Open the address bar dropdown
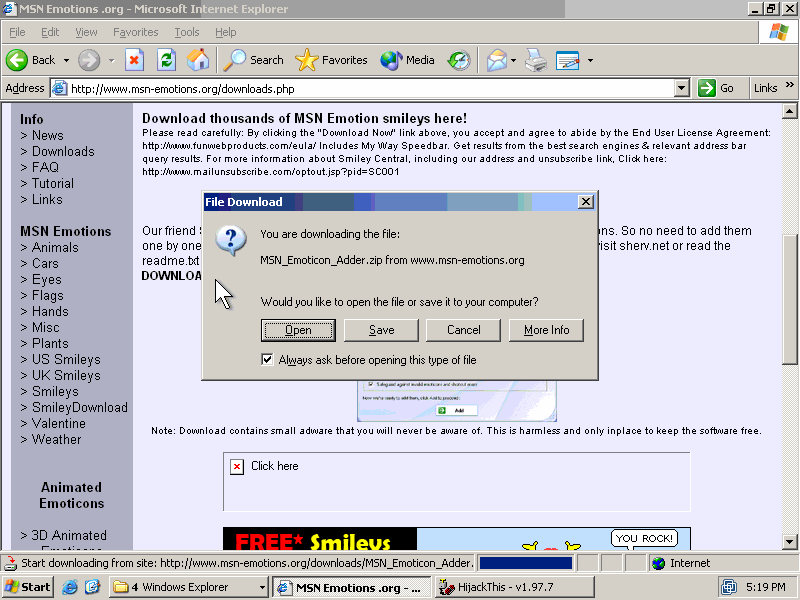 (x=682, y=88)
